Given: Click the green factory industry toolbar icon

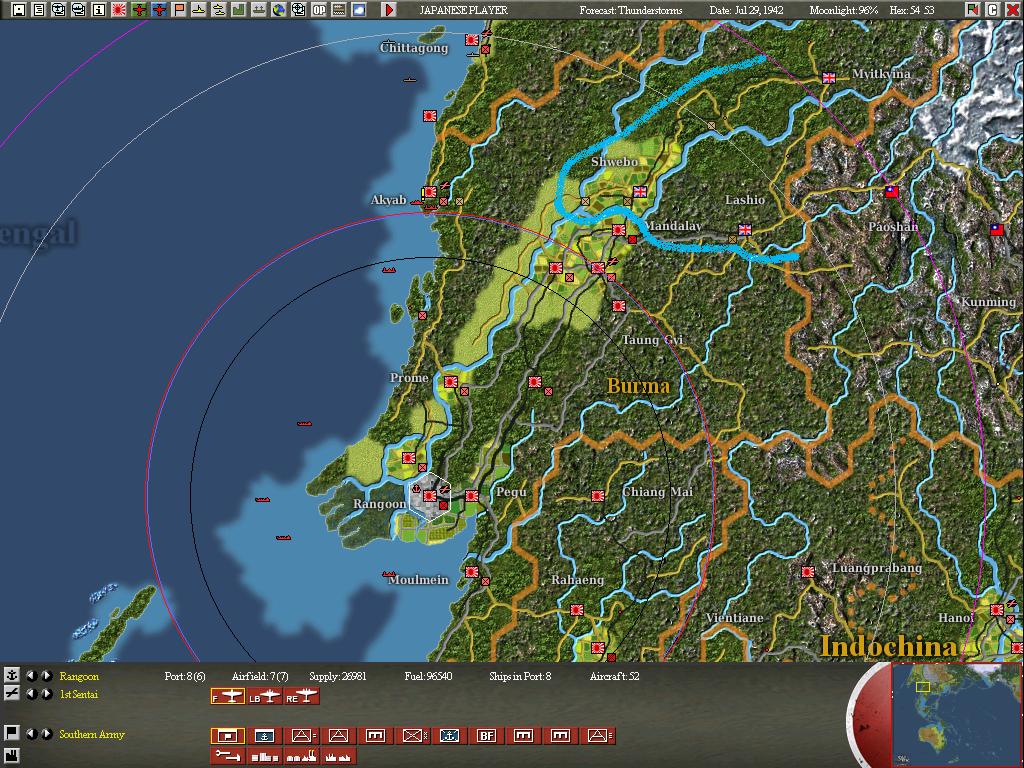Looking at the screenshot, I should (x=238, y=10).
